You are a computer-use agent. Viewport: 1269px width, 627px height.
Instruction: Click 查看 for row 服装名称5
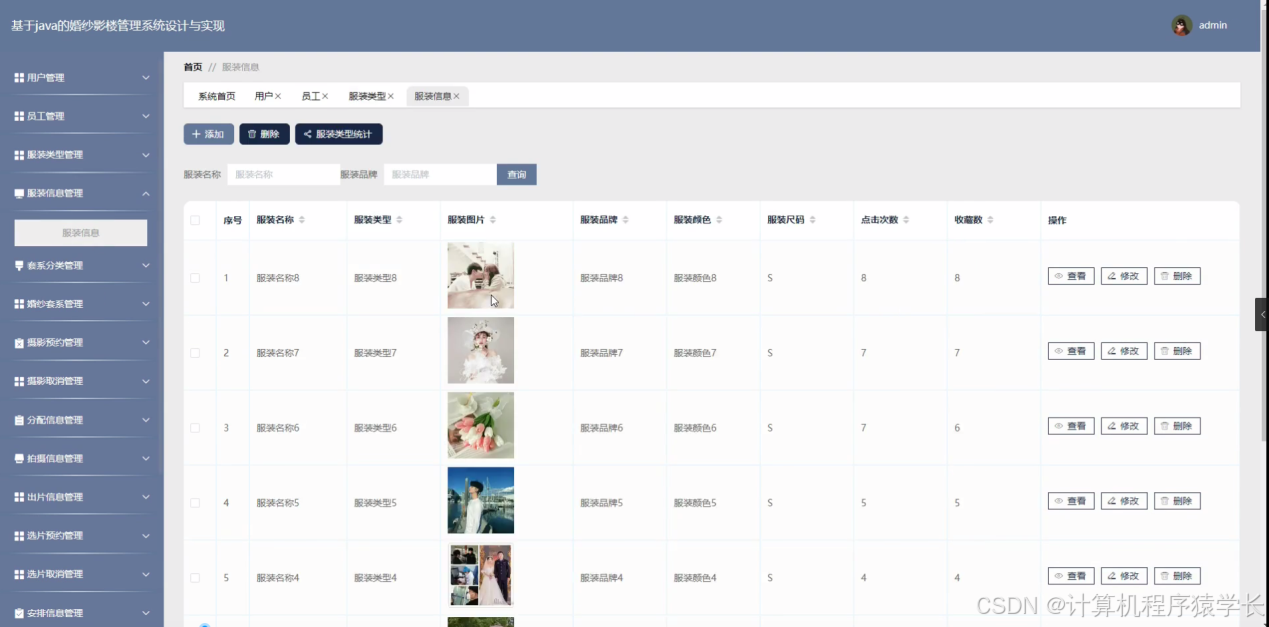pos(1071,501)
